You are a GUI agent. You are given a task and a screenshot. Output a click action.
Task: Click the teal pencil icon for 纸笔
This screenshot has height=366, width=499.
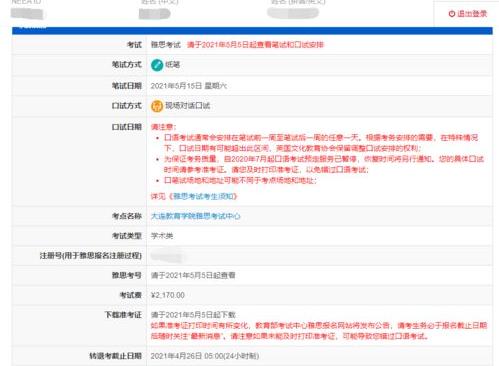click(157, 65)
